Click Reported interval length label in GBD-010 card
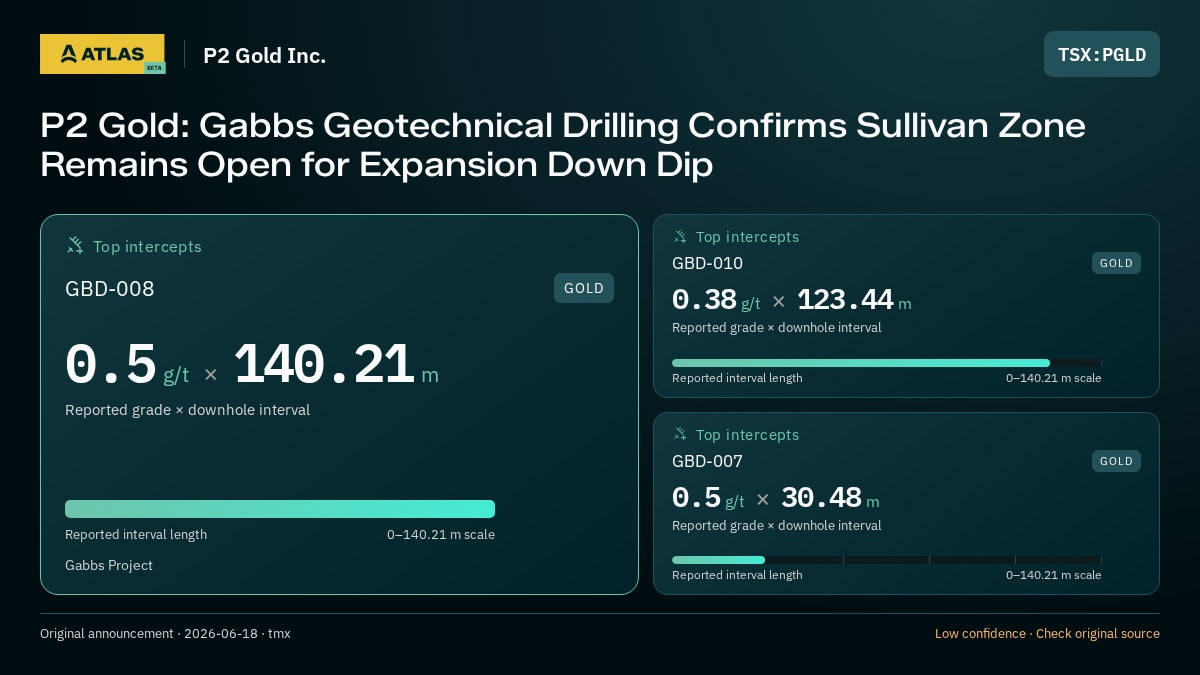This screenshot has width=1200, height=675. 737,378
